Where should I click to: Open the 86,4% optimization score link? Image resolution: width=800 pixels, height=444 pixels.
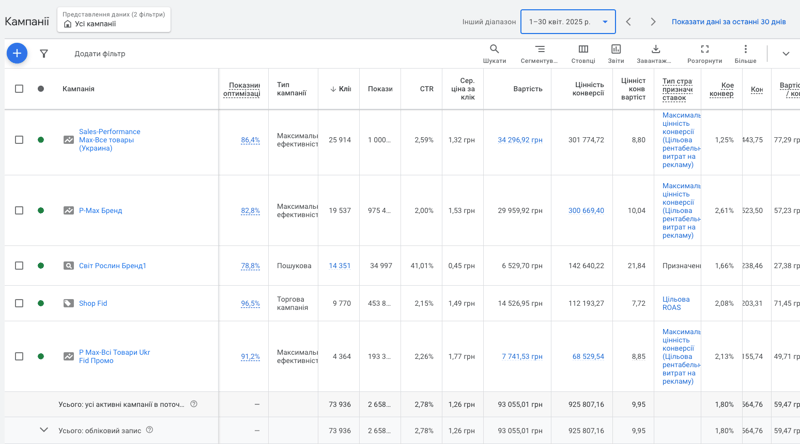click(250, 140)
